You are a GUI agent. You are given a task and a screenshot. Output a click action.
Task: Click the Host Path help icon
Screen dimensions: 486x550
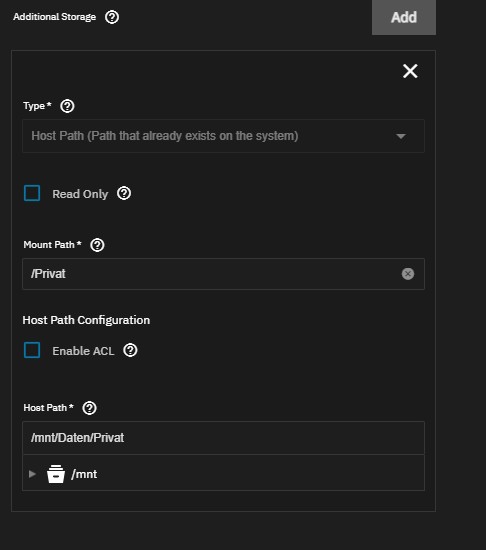pyautogui.click(x=89, y=408)
